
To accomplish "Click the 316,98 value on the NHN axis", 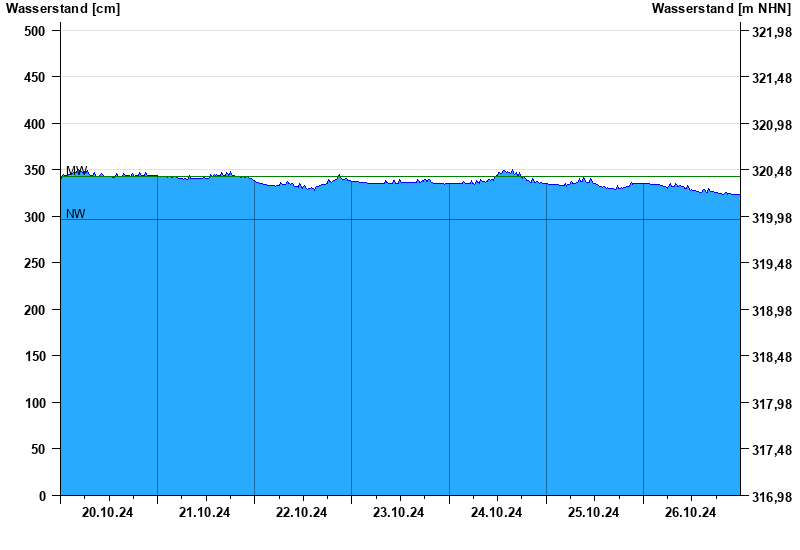I will pyautogui.click(x=770, y=497).
